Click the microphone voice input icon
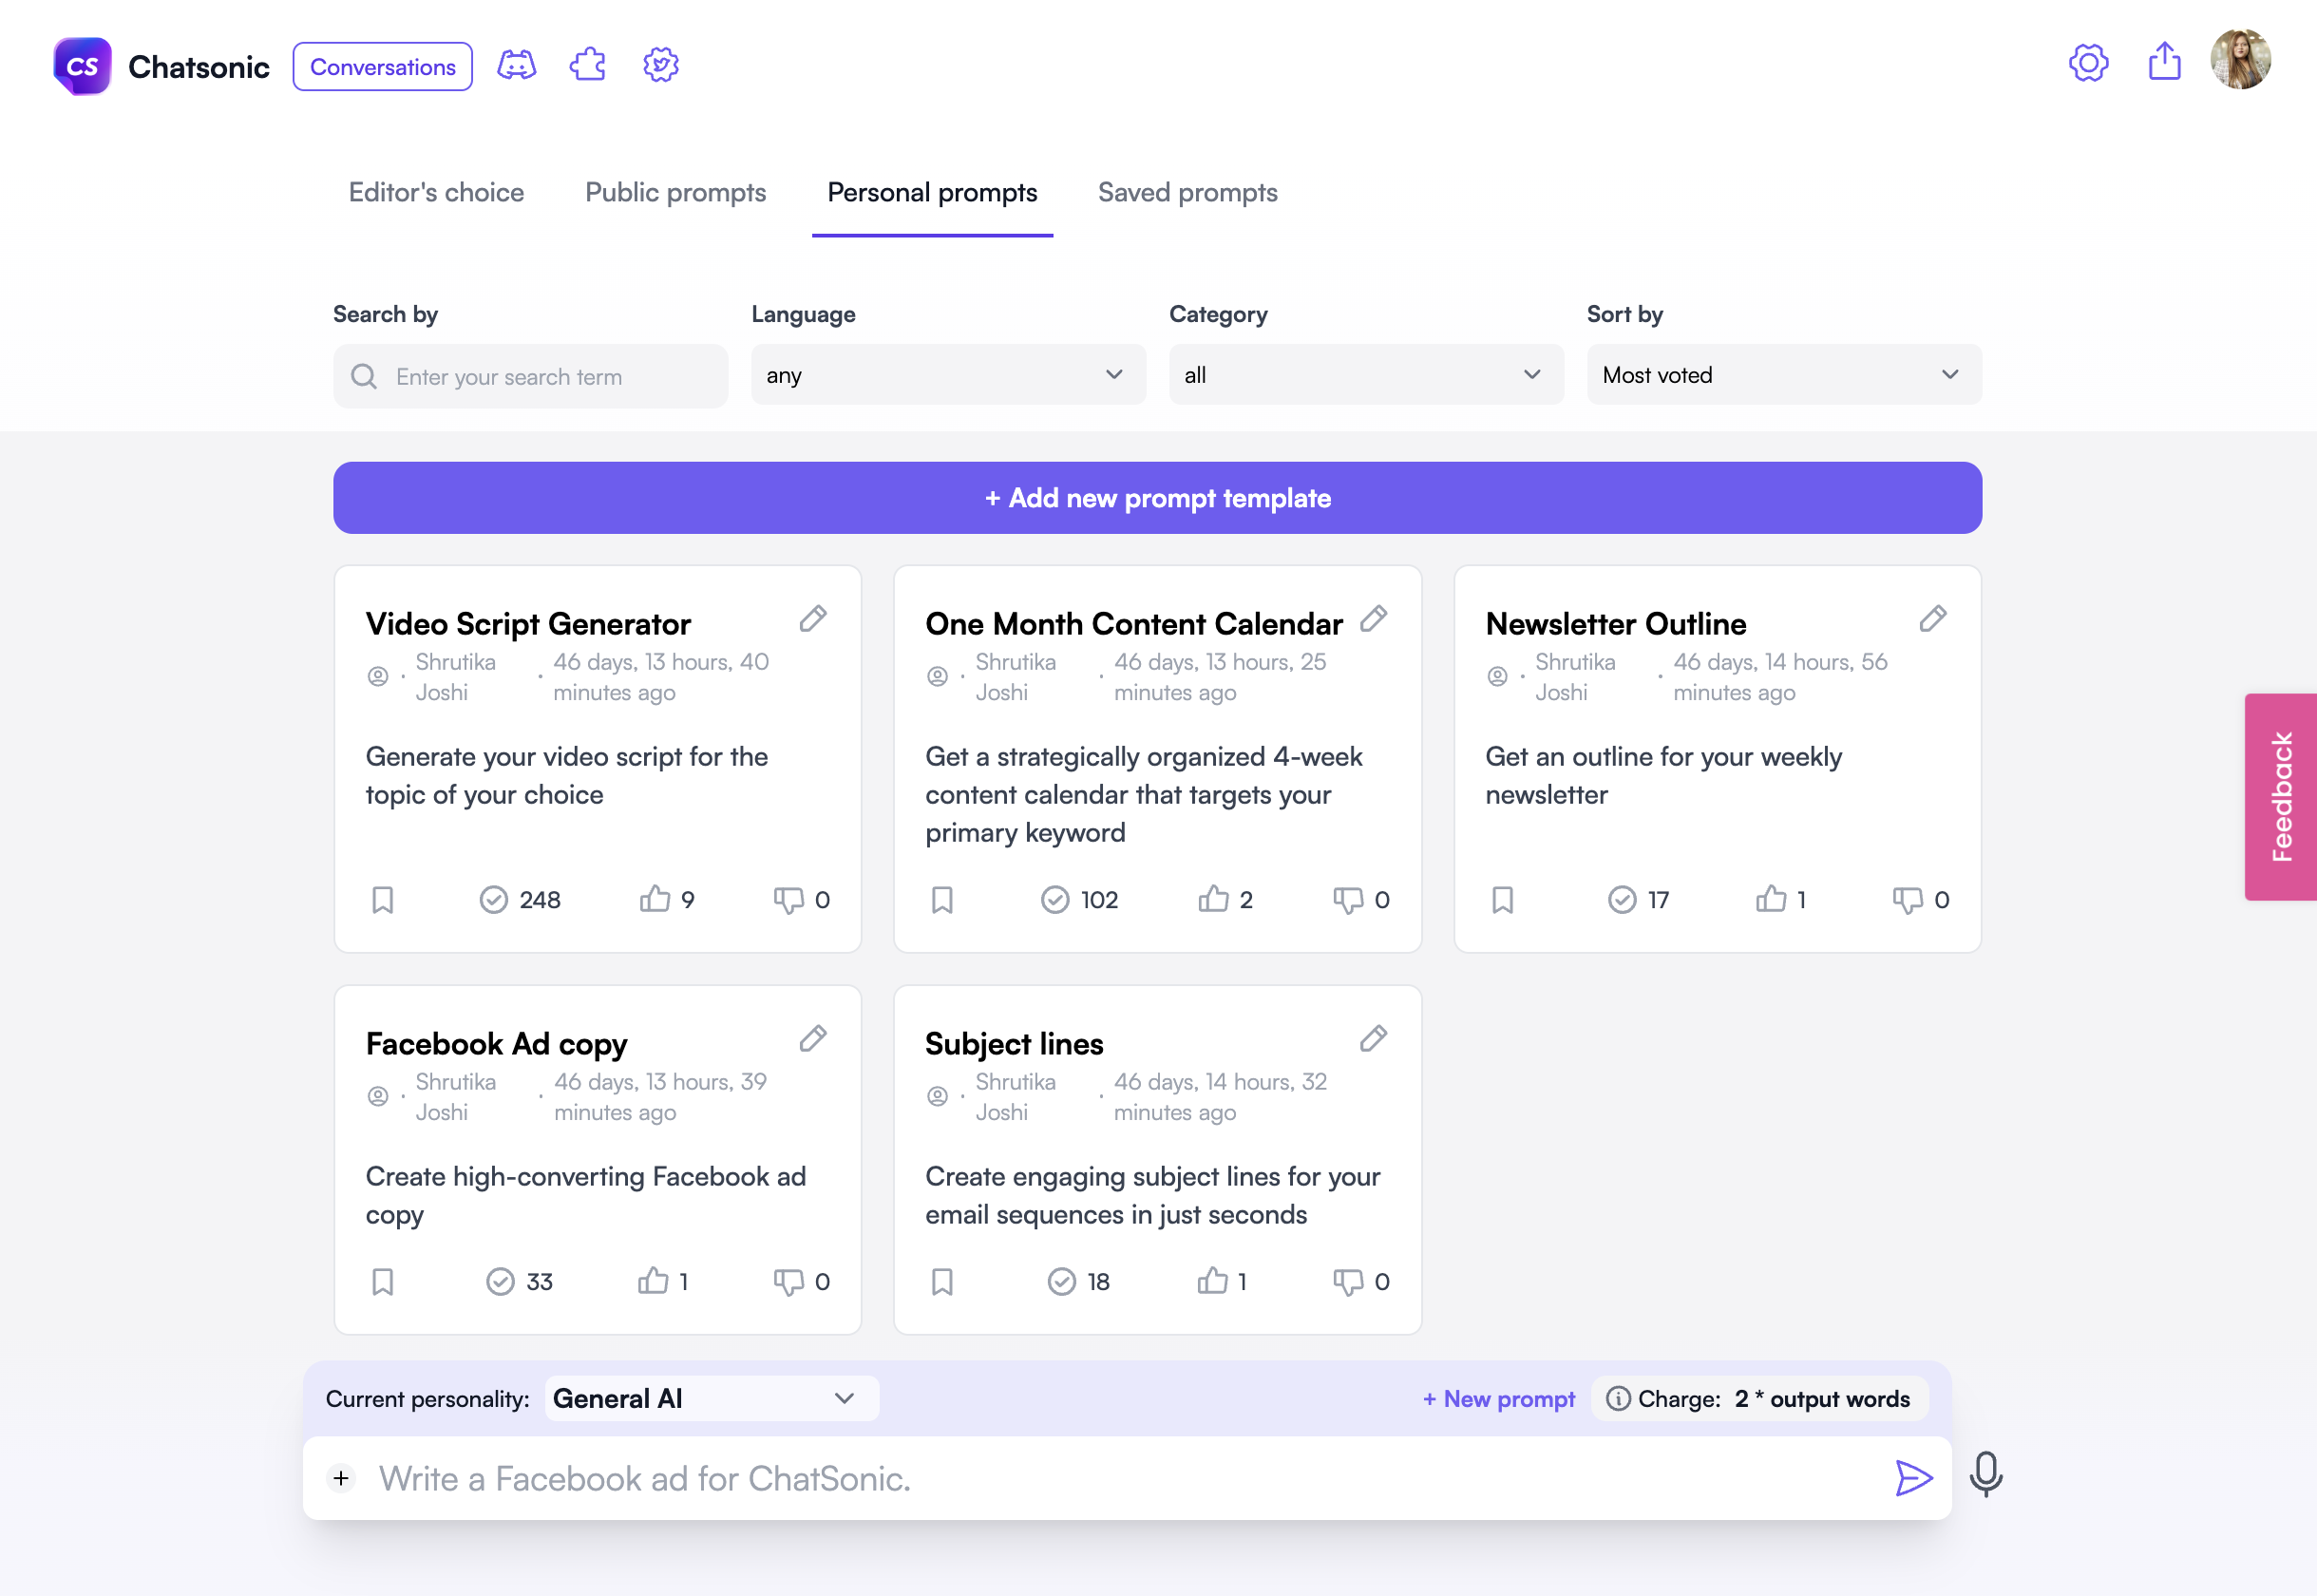Image resolution: width=2317 pixels, height=1596 pixels. click(1985, 1475)
